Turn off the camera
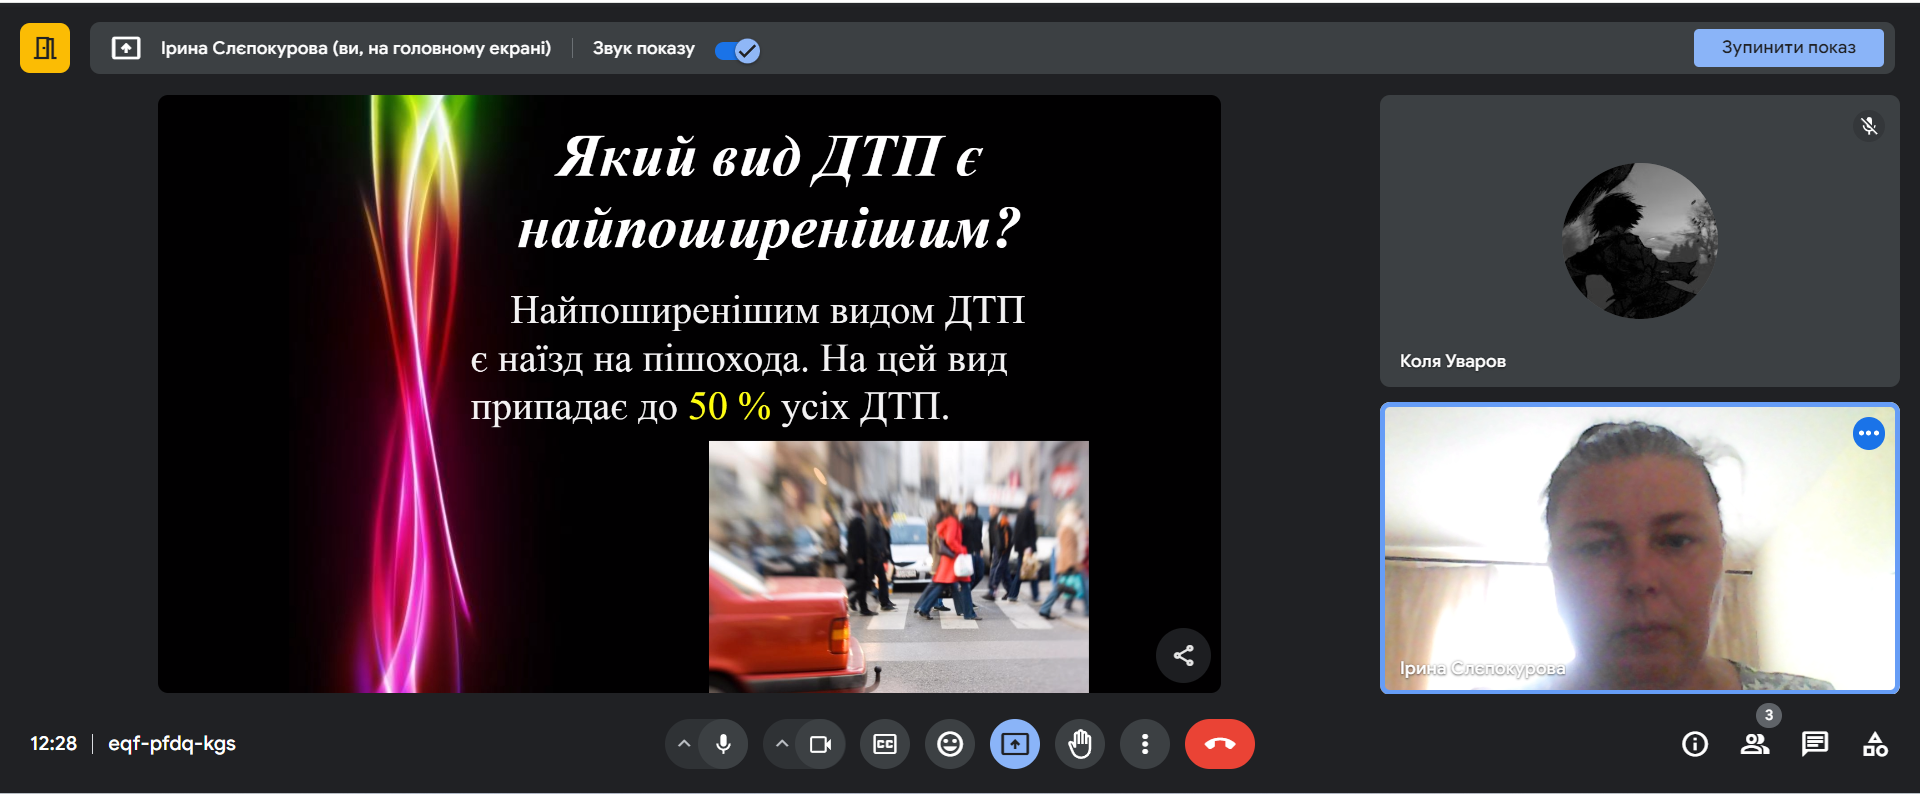The width and height of the screenshot is (1920, 794). 820,744
